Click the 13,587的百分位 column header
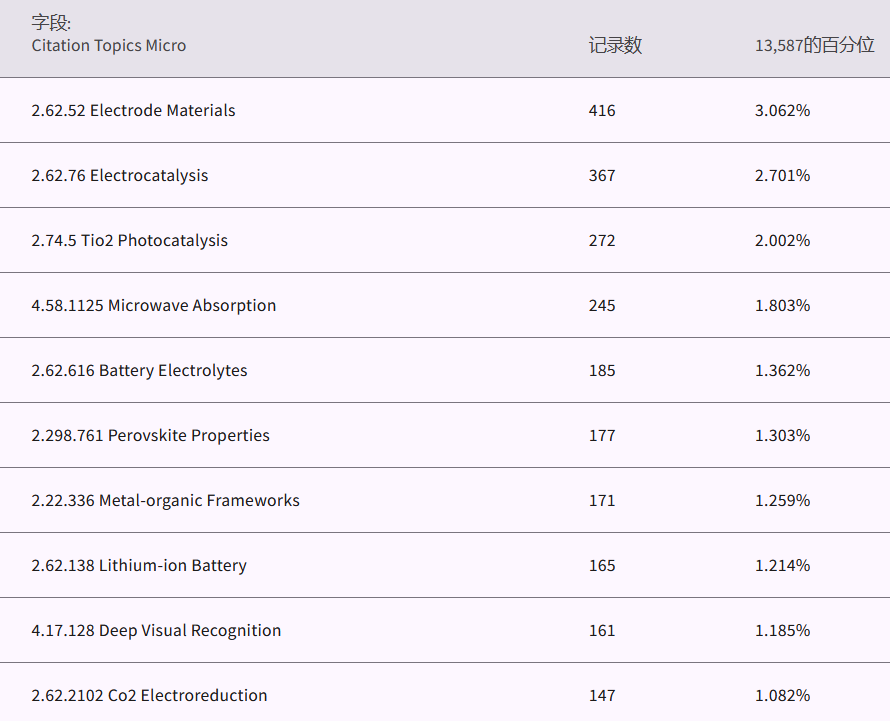This screenshot has height=721, width=890. (814, 45)
